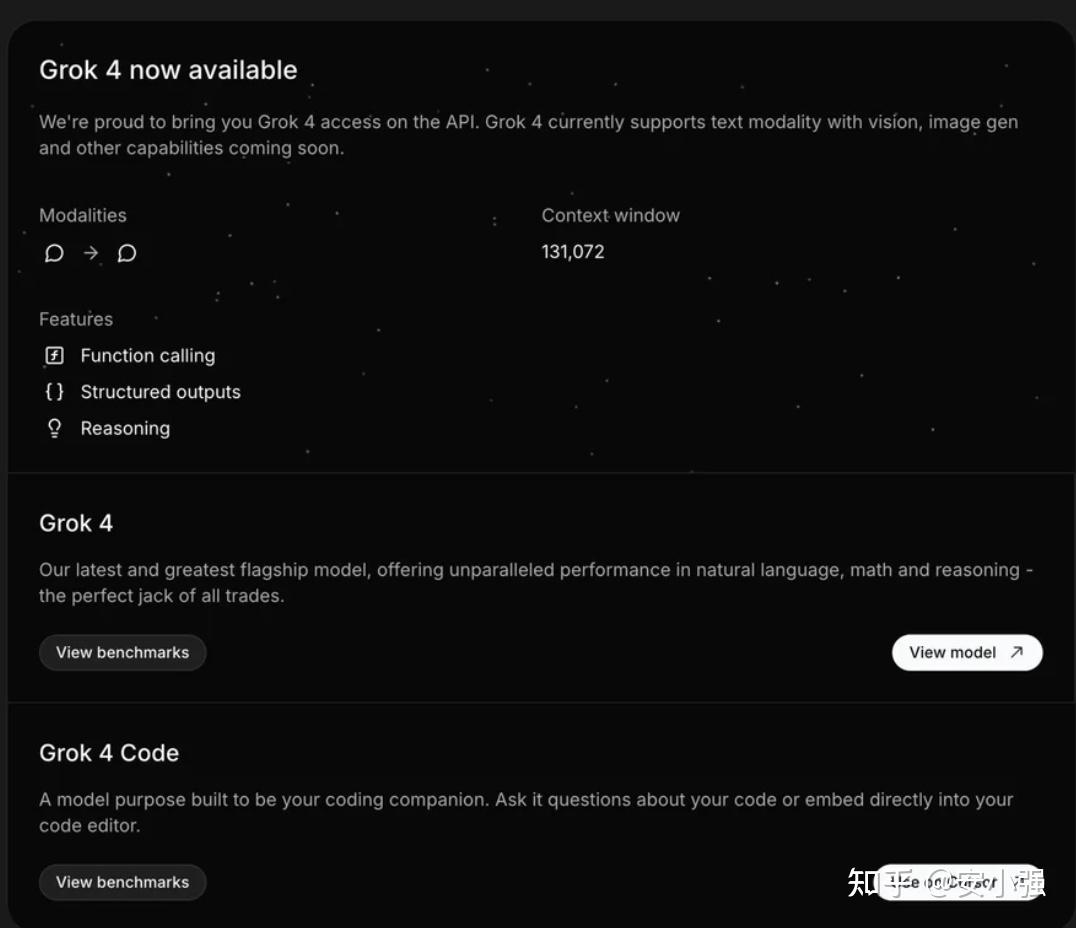Click the Grok 4 now available heading
This screenshot has height=928, width=1076.
click(168, 70)
